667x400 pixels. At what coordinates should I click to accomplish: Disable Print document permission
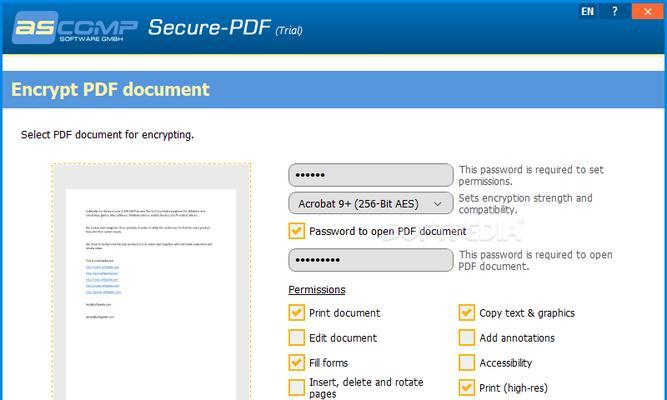(296, 313)
